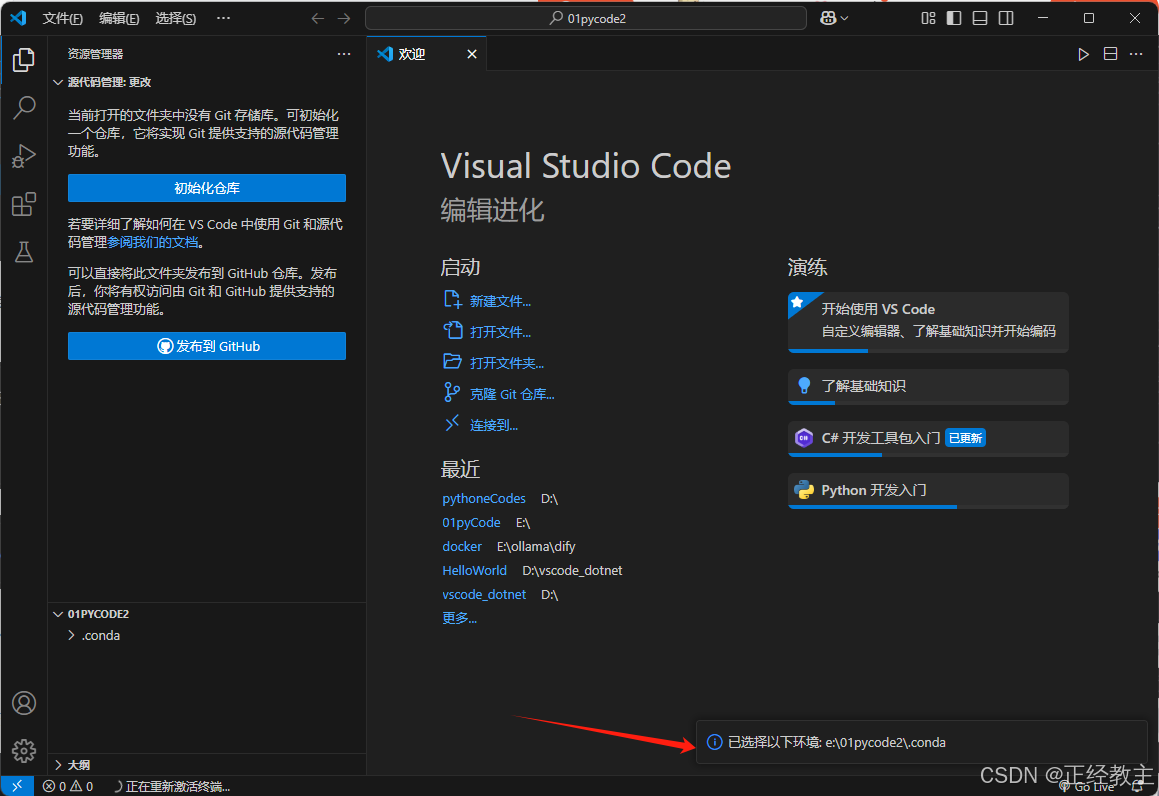Open the Copilot chat icon in title bar
Viewport: 1159px width, 796px height.
828,18
